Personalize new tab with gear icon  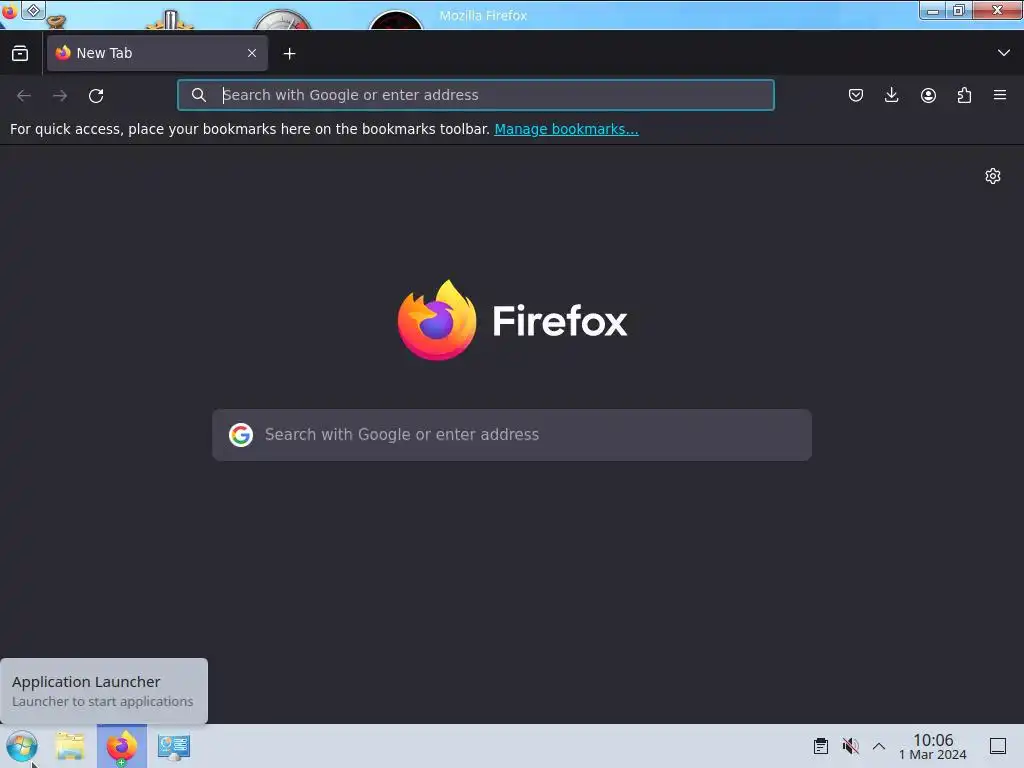click(x=993, y=176)
